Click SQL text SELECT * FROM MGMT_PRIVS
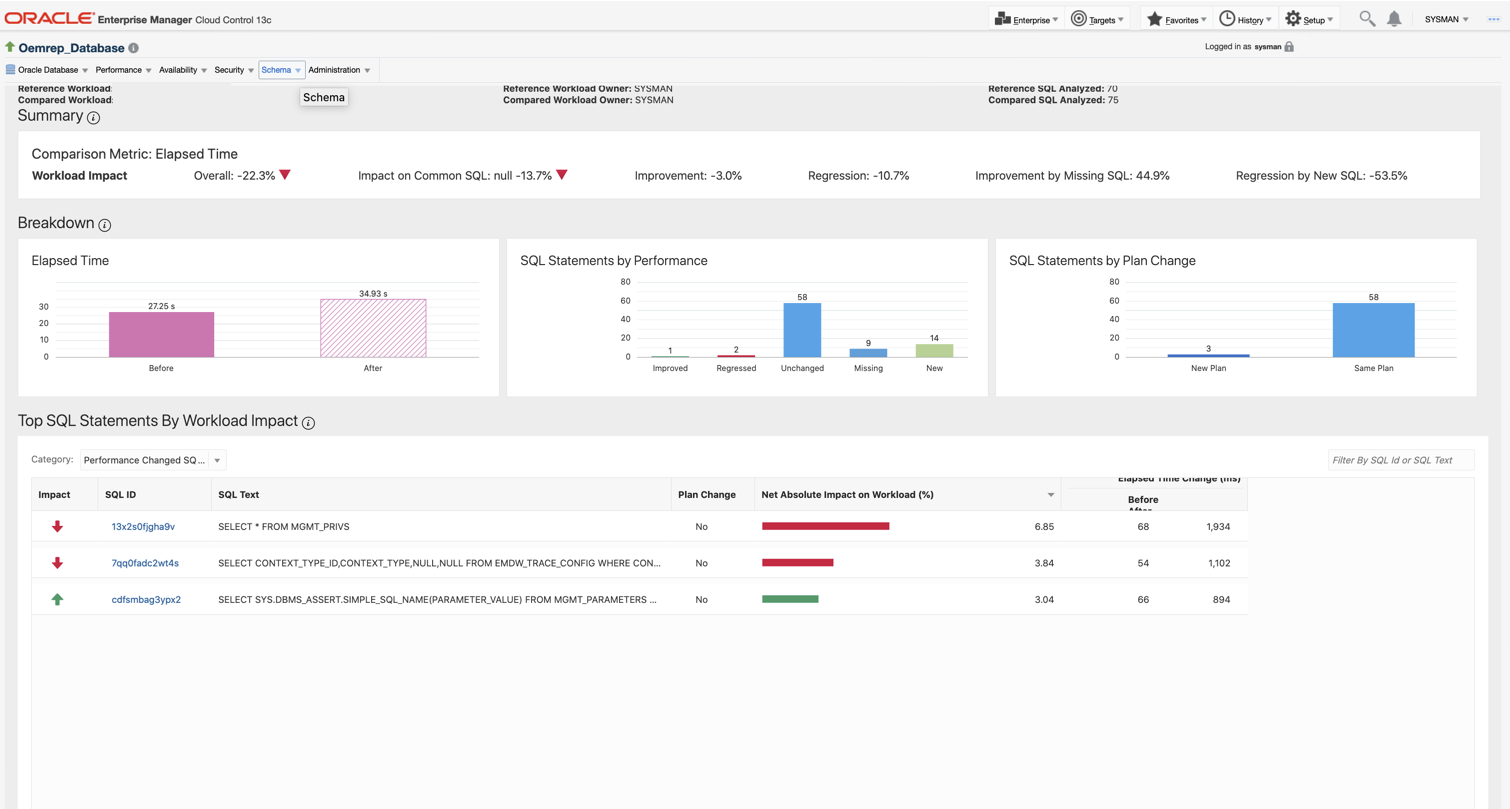Image resolution: width=1510 pixels, height=809 pixels. pyautogui.click(x=284, y=526)
